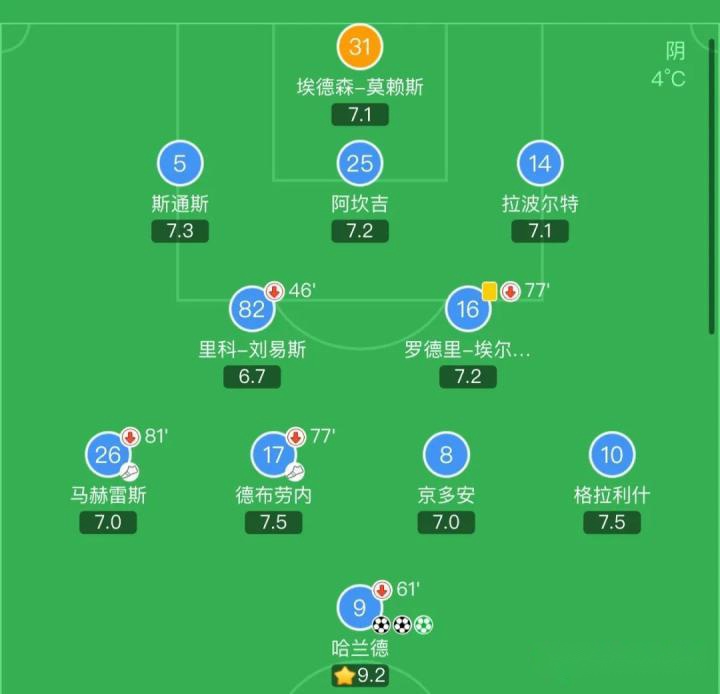Click the 德布劳内 player name

click(273, 495)
